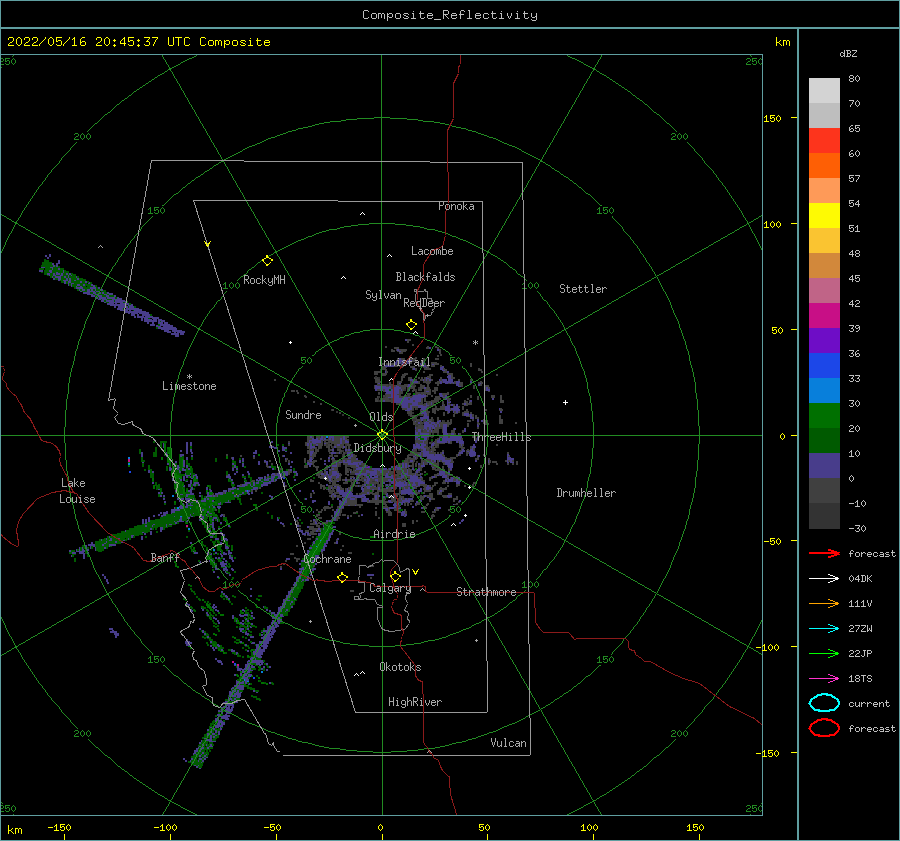
Task: Click the yellow diamond marker above Calgary
Action: (x=395, y=576)
